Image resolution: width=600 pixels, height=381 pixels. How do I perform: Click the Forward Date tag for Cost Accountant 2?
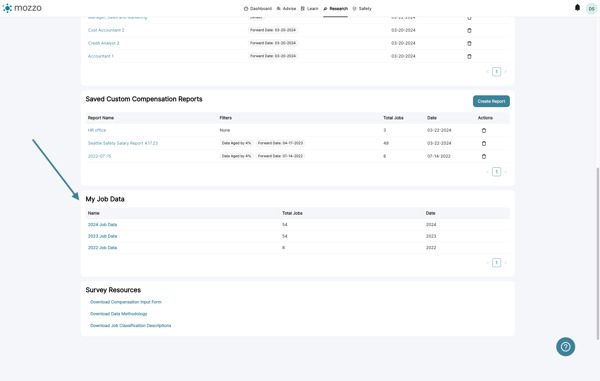click(x=273, y=30)
